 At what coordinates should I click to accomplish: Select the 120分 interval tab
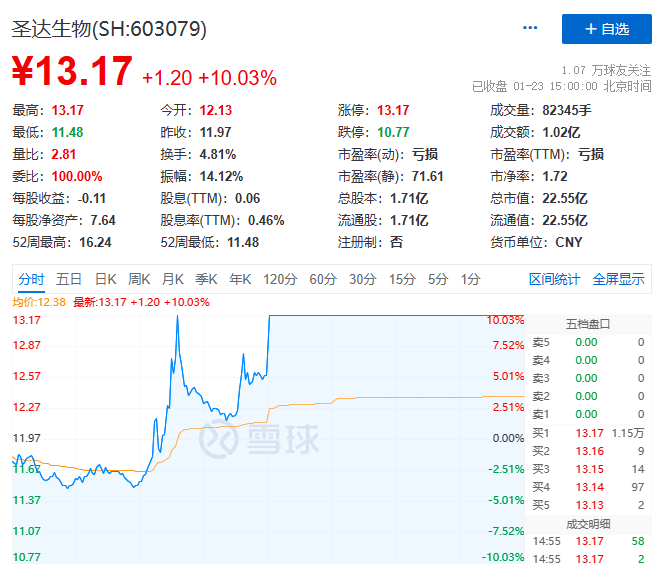pyautogui.click(x=279, y=279)
